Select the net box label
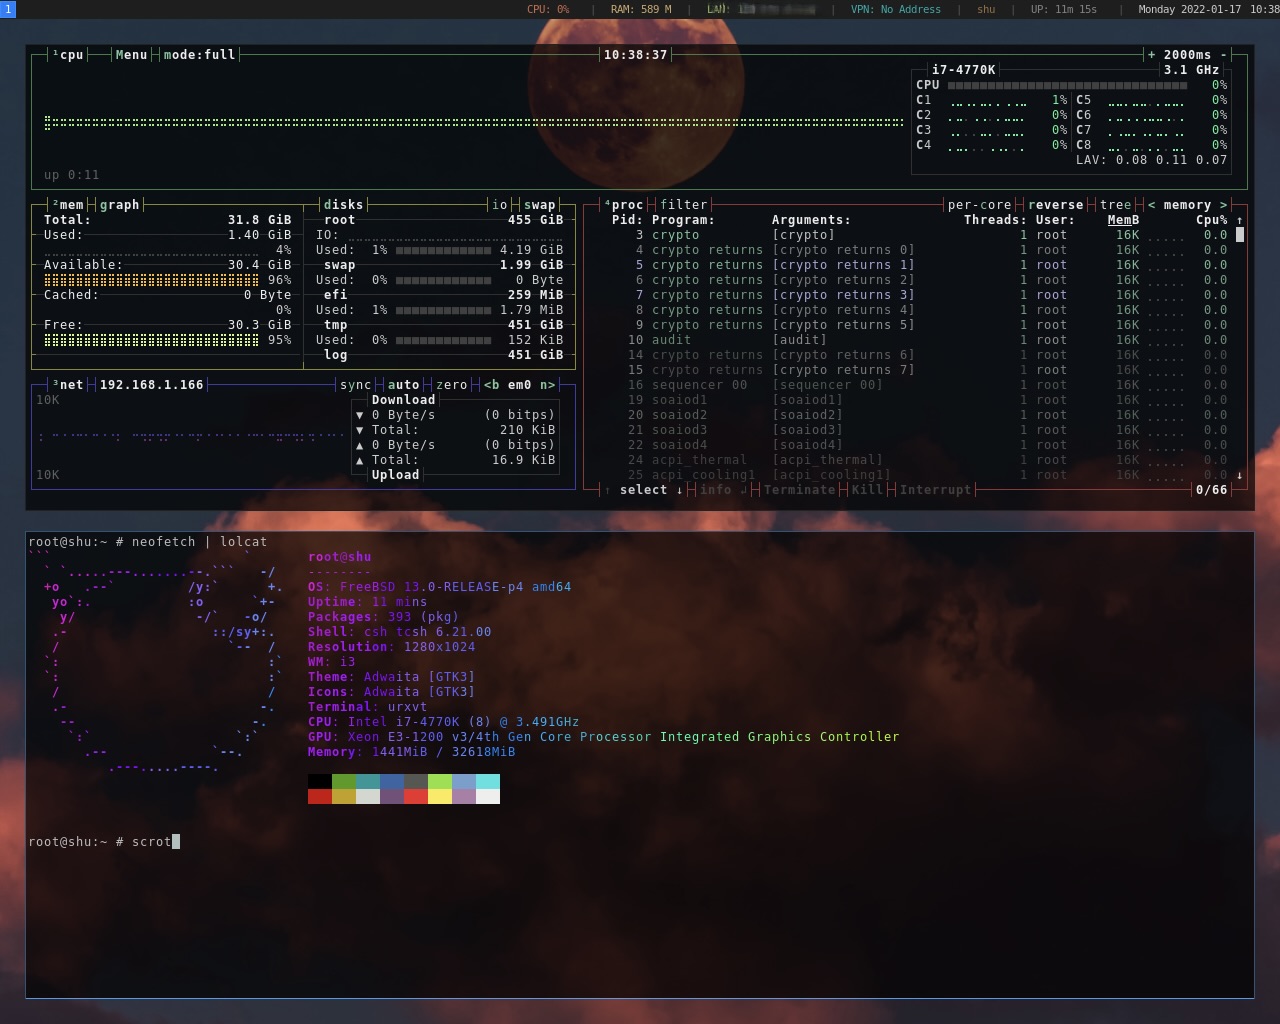 (x=68, y=385)
